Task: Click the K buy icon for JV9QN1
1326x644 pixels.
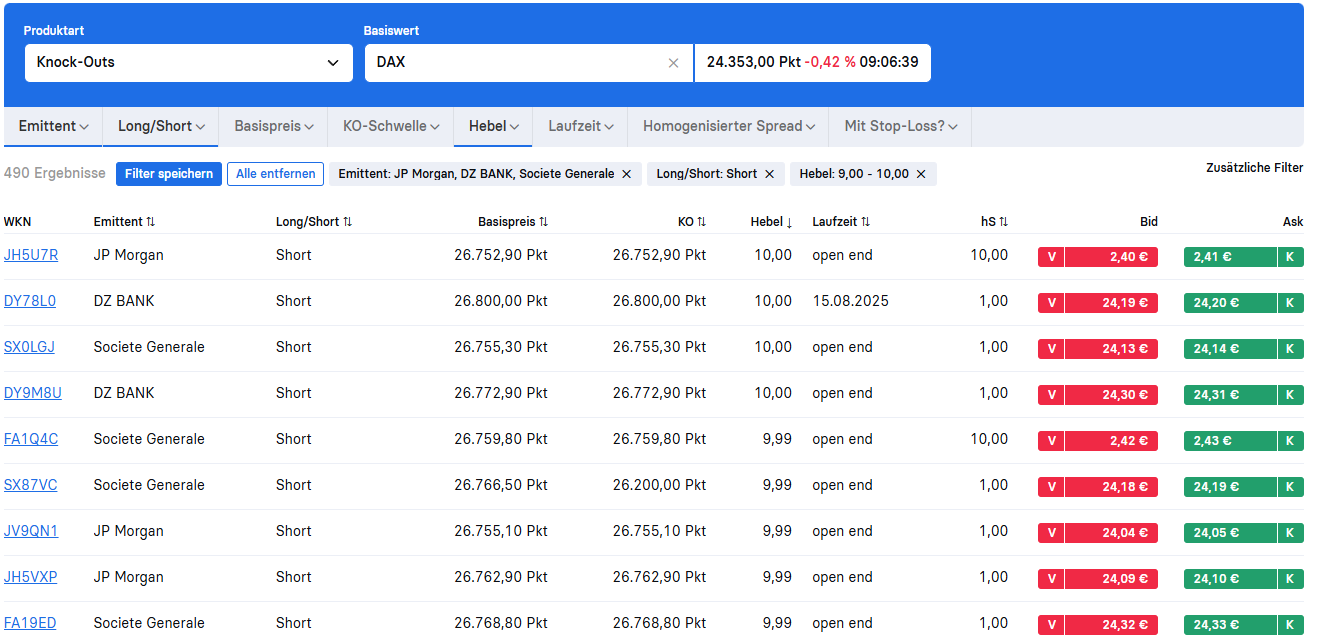Action: (x=1290, y=532)
